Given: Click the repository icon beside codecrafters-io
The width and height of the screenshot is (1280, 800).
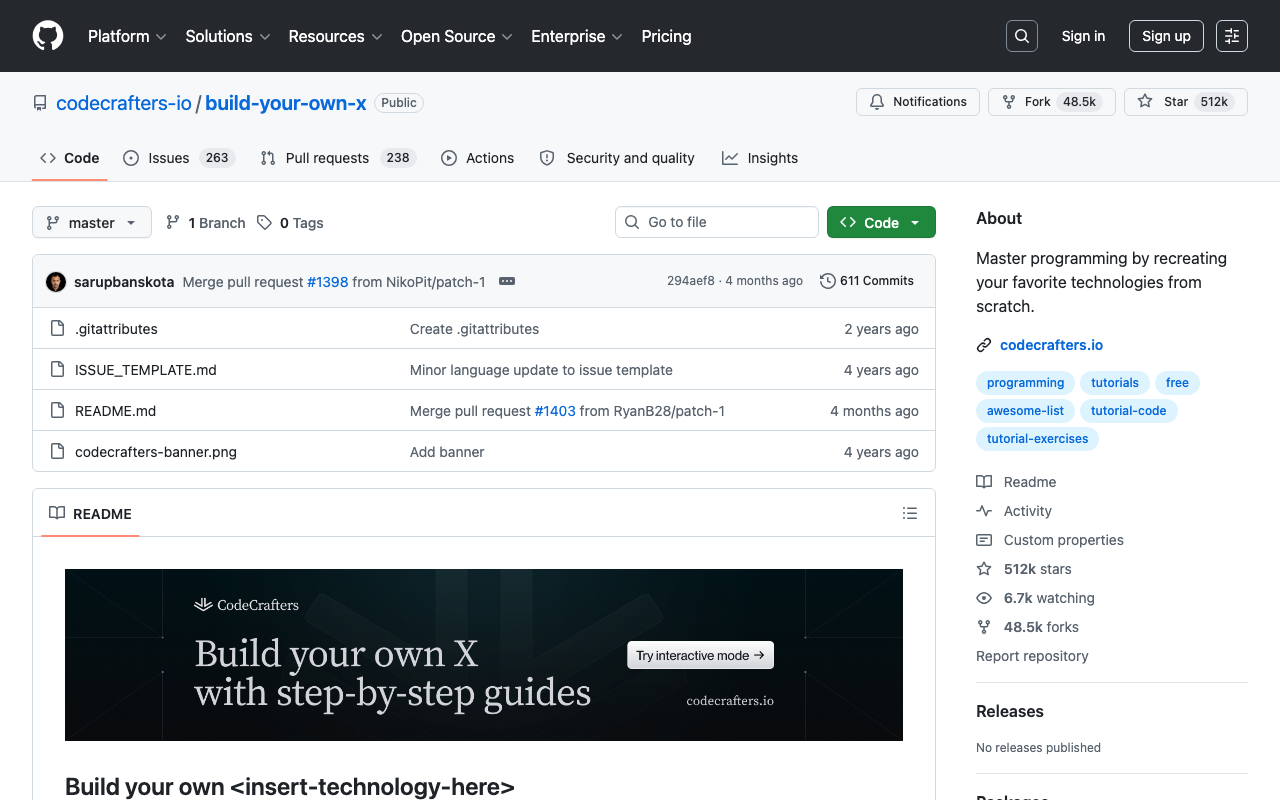Looking at the screenshot, I should point(40,103).
